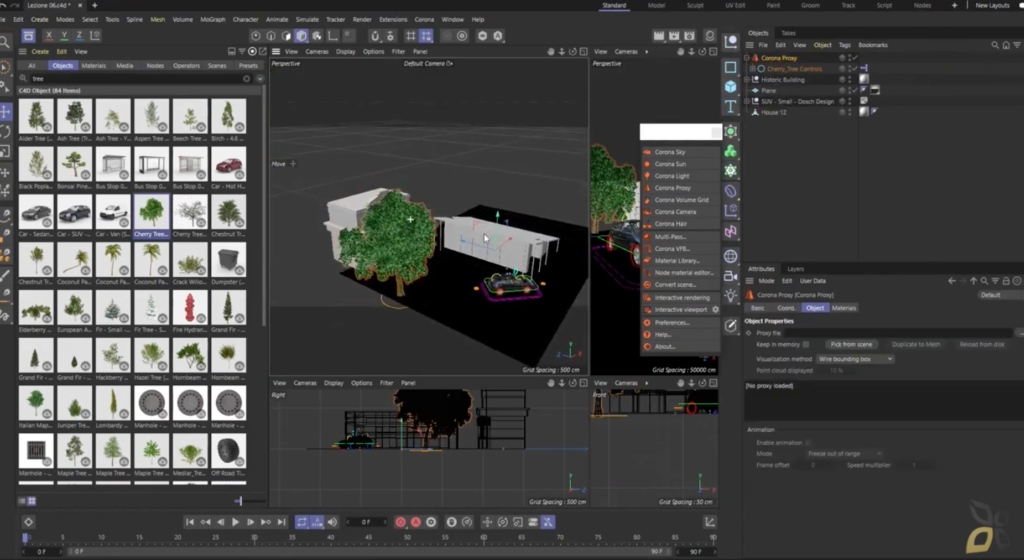Screen dimensions: 1024x560
Task: Click the gear next to Interactive viewport
Action: coord(715,309)
